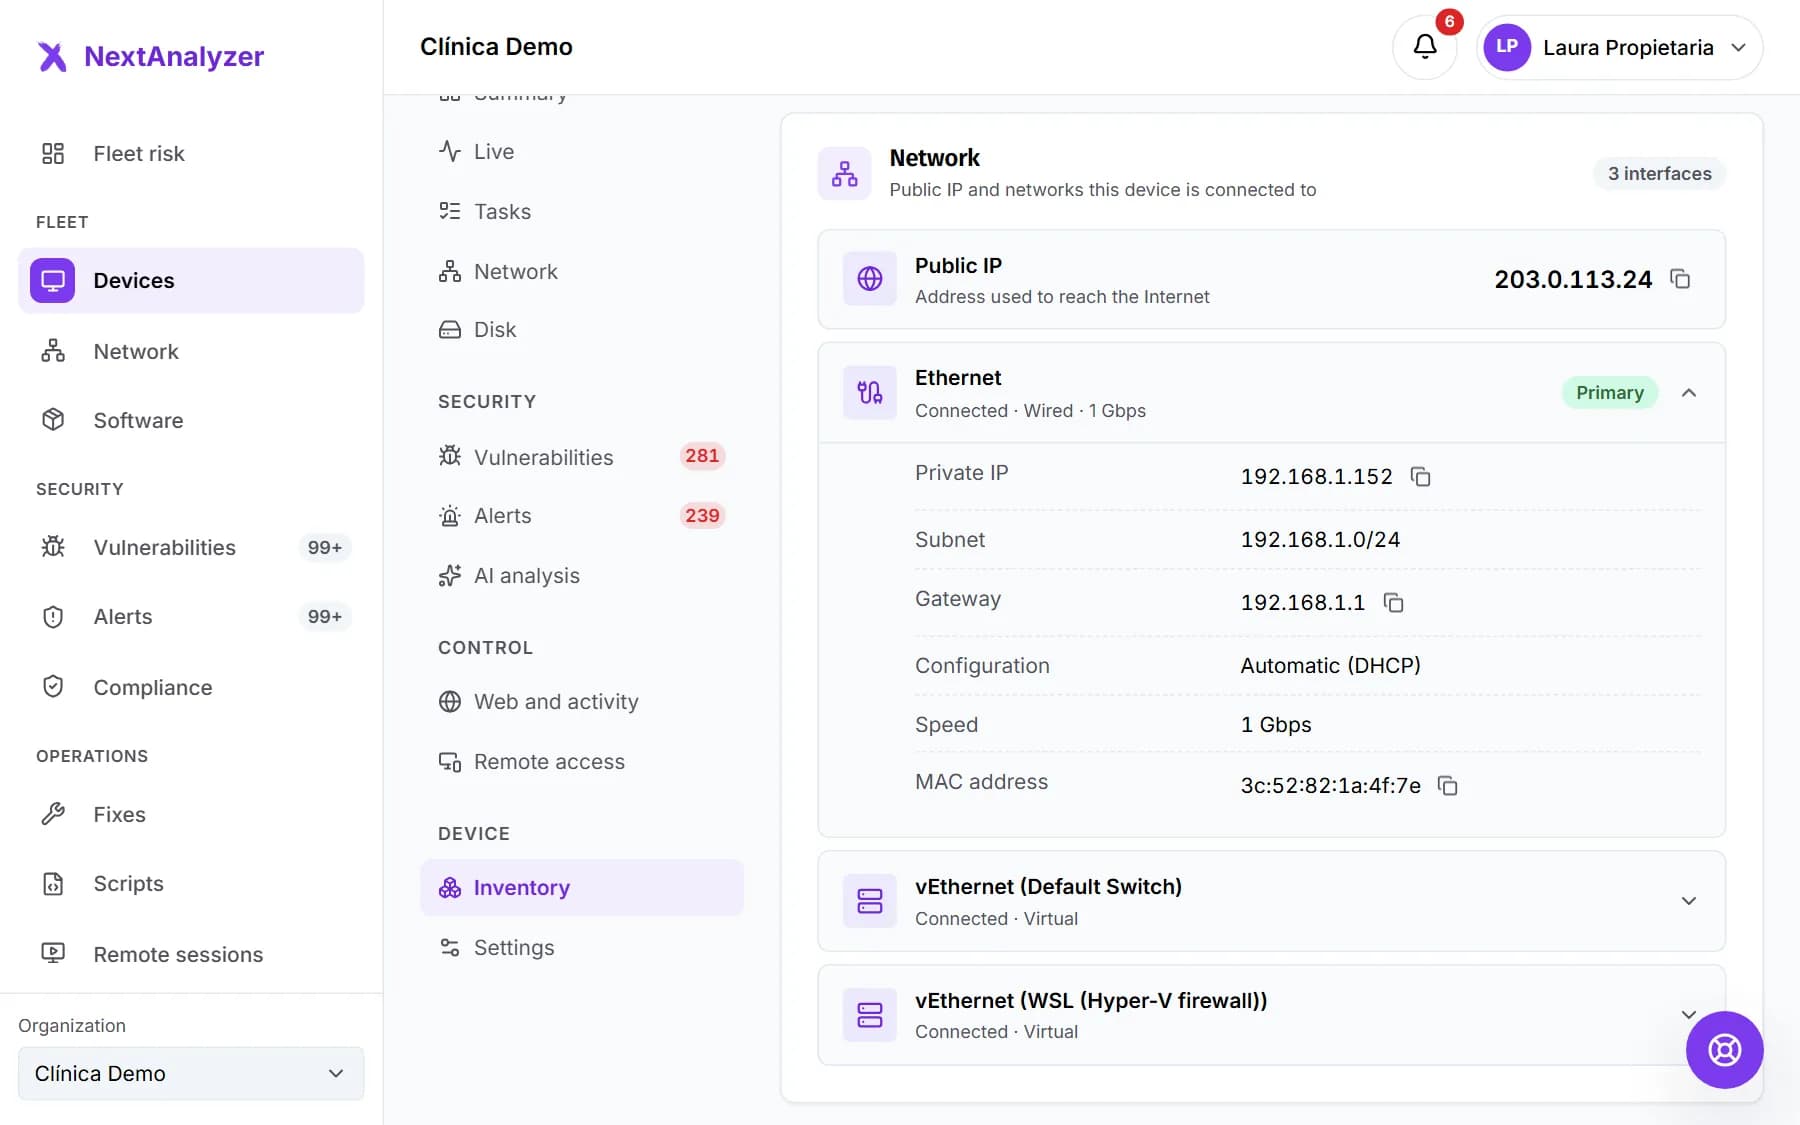Image resolution: width=1800 pixels, height=1125 pixels.
Task: Click the Primary badge on Ethernet
Action: [1609, 393]
